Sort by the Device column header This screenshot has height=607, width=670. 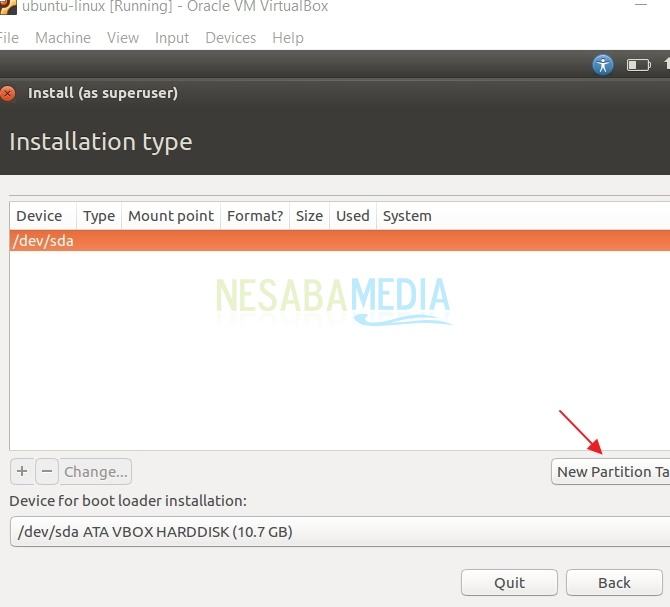pyautogui.click(x=43, y=216)
